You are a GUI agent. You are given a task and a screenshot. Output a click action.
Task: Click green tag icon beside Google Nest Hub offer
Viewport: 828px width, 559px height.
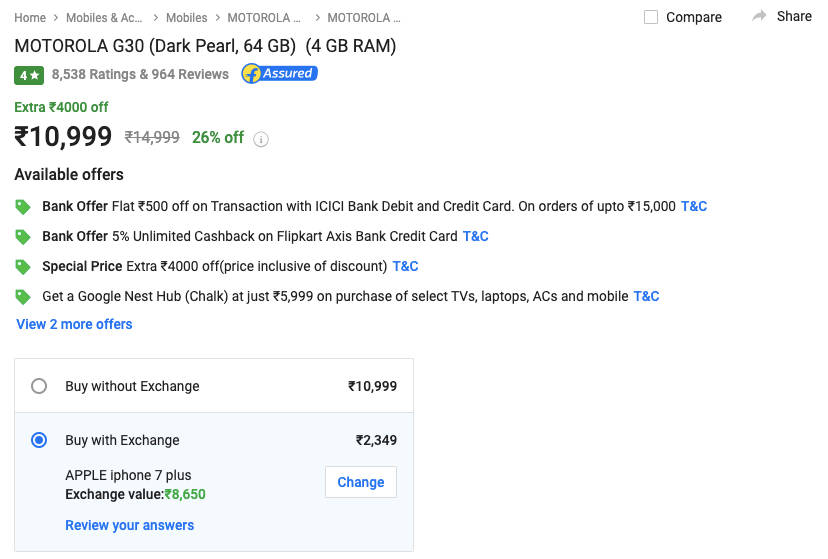(23, 297)
